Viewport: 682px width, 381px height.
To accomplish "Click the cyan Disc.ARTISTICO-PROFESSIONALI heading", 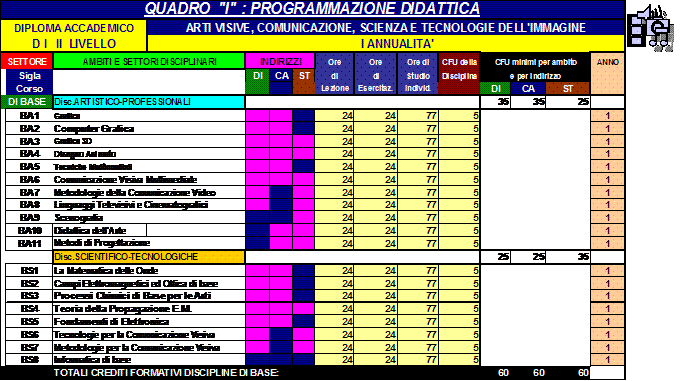I will tap(149, 102).
